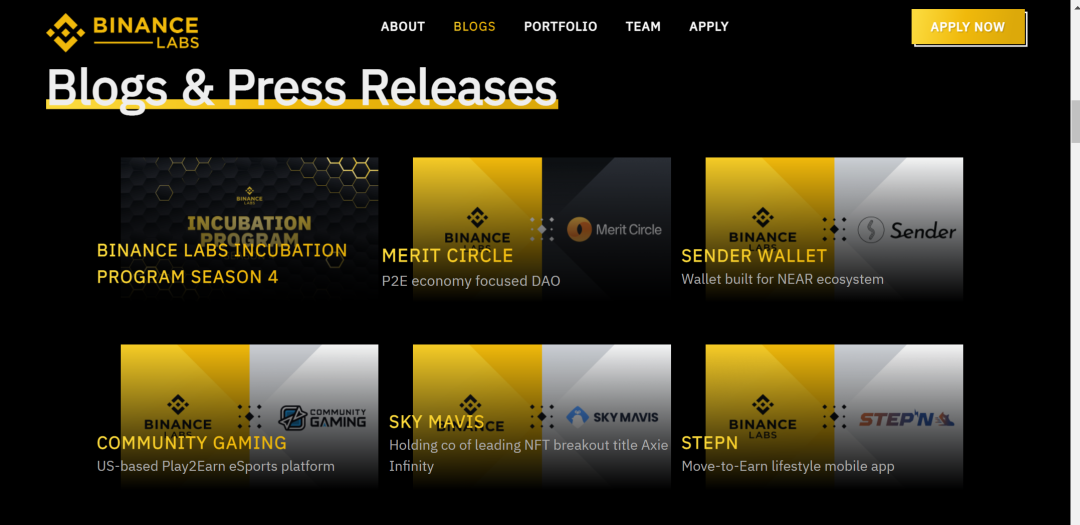Image resolution: width=1080 pixels, height=525 pixels.
Task: Click 'P2E economy focused DAO' text
Action: [x=471, y=281]
